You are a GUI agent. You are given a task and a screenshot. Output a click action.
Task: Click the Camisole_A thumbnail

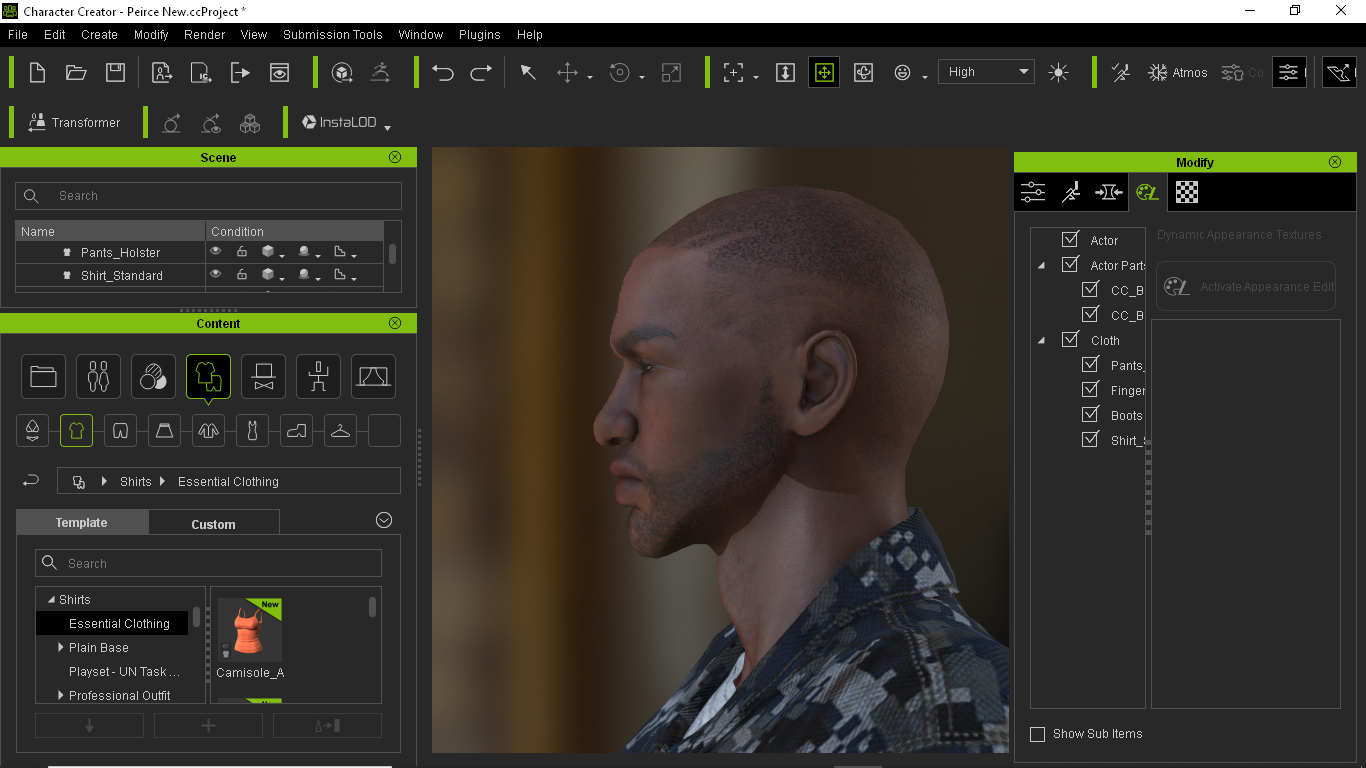point(250,630)
